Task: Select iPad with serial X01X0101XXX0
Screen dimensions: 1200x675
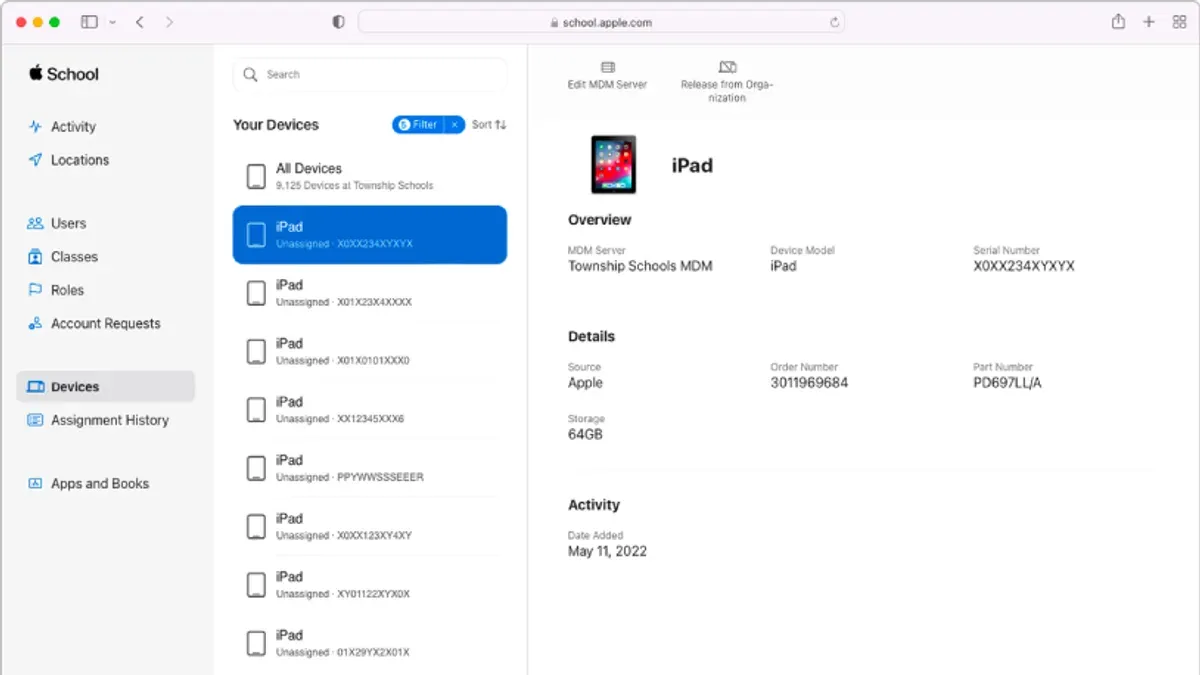Action: 370,351
